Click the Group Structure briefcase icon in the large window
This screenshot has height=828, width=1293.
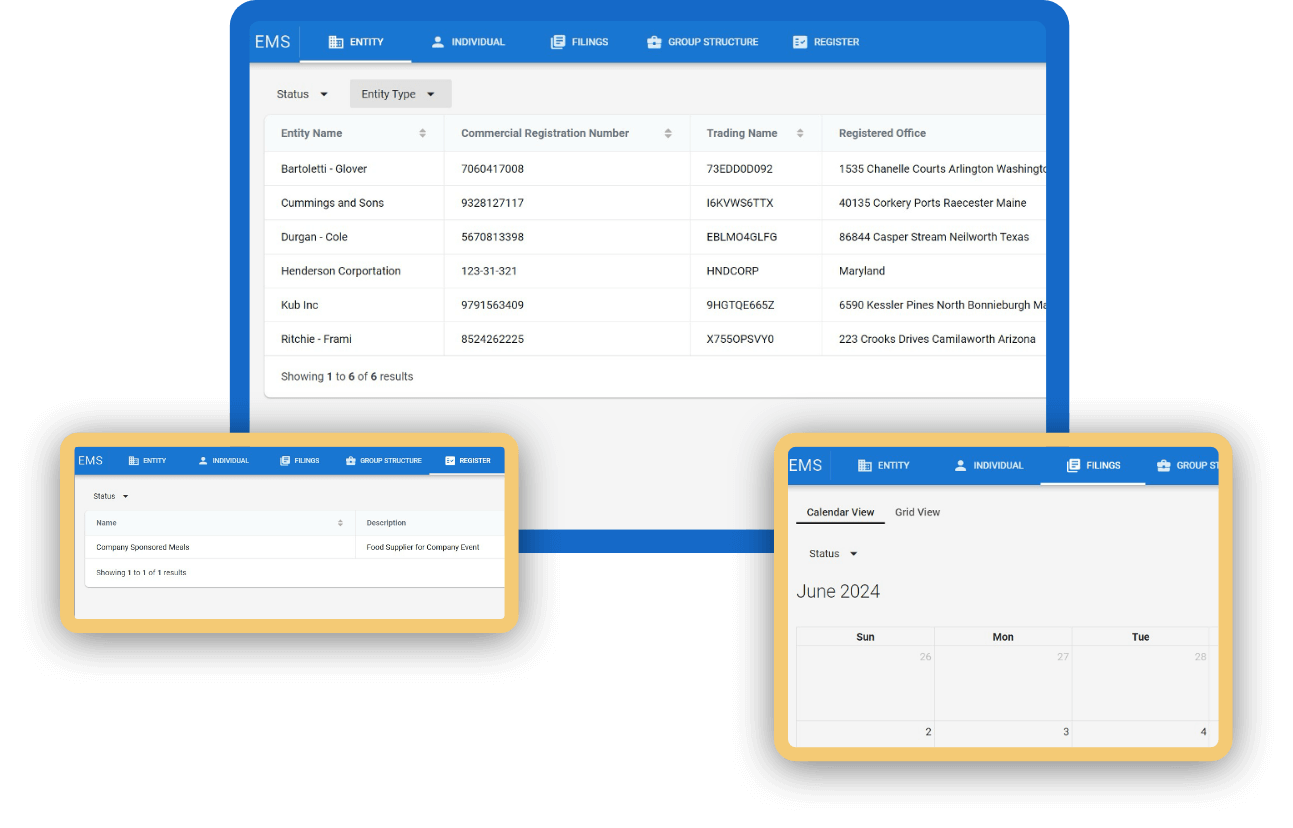654,42
